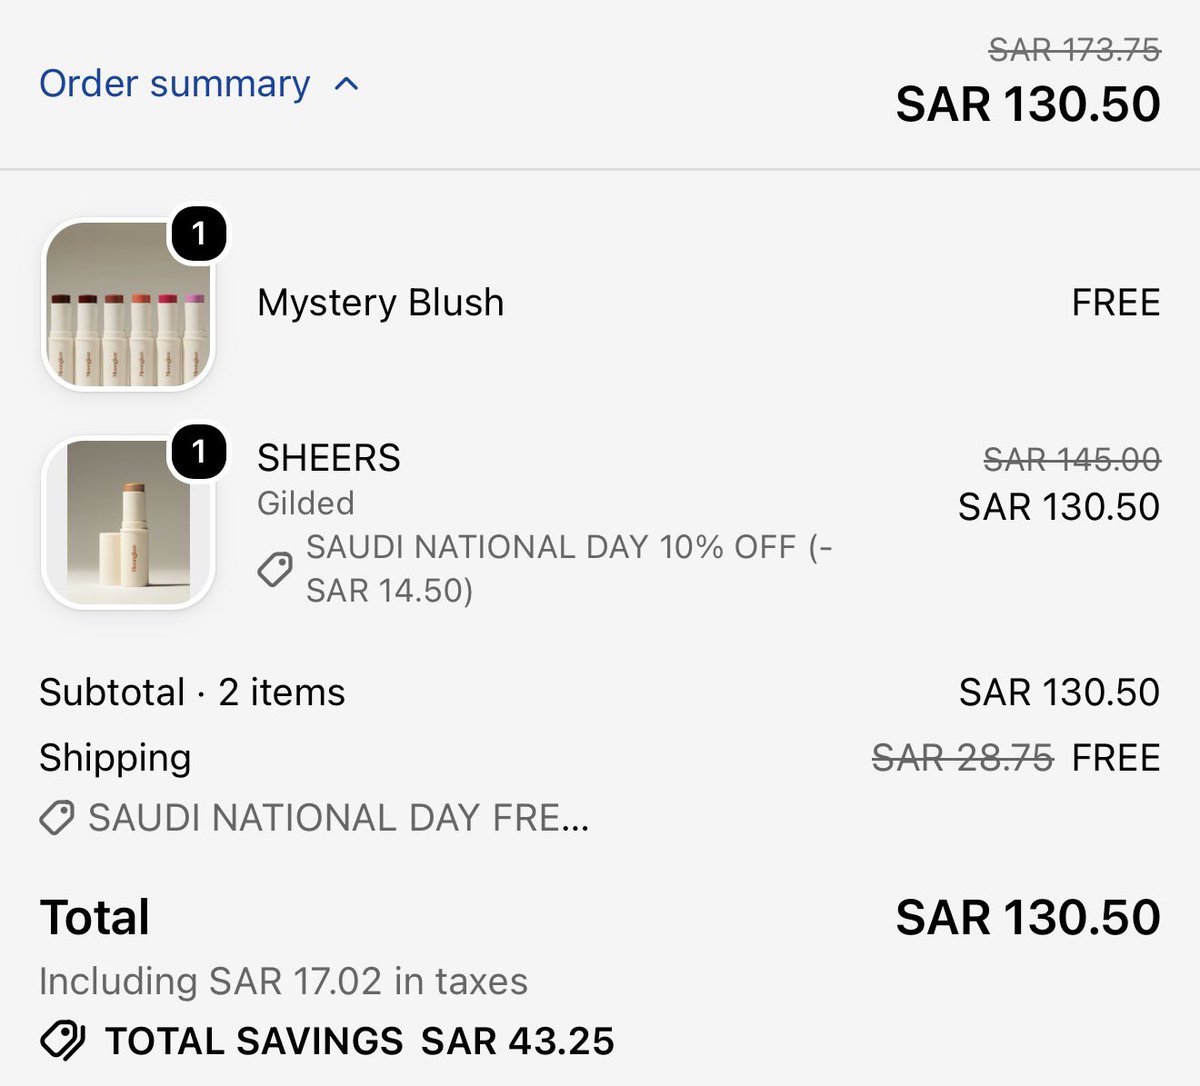Screen dimensions: 1200x1086
Task: Click shipping discount tag icon
Action: 57,818
